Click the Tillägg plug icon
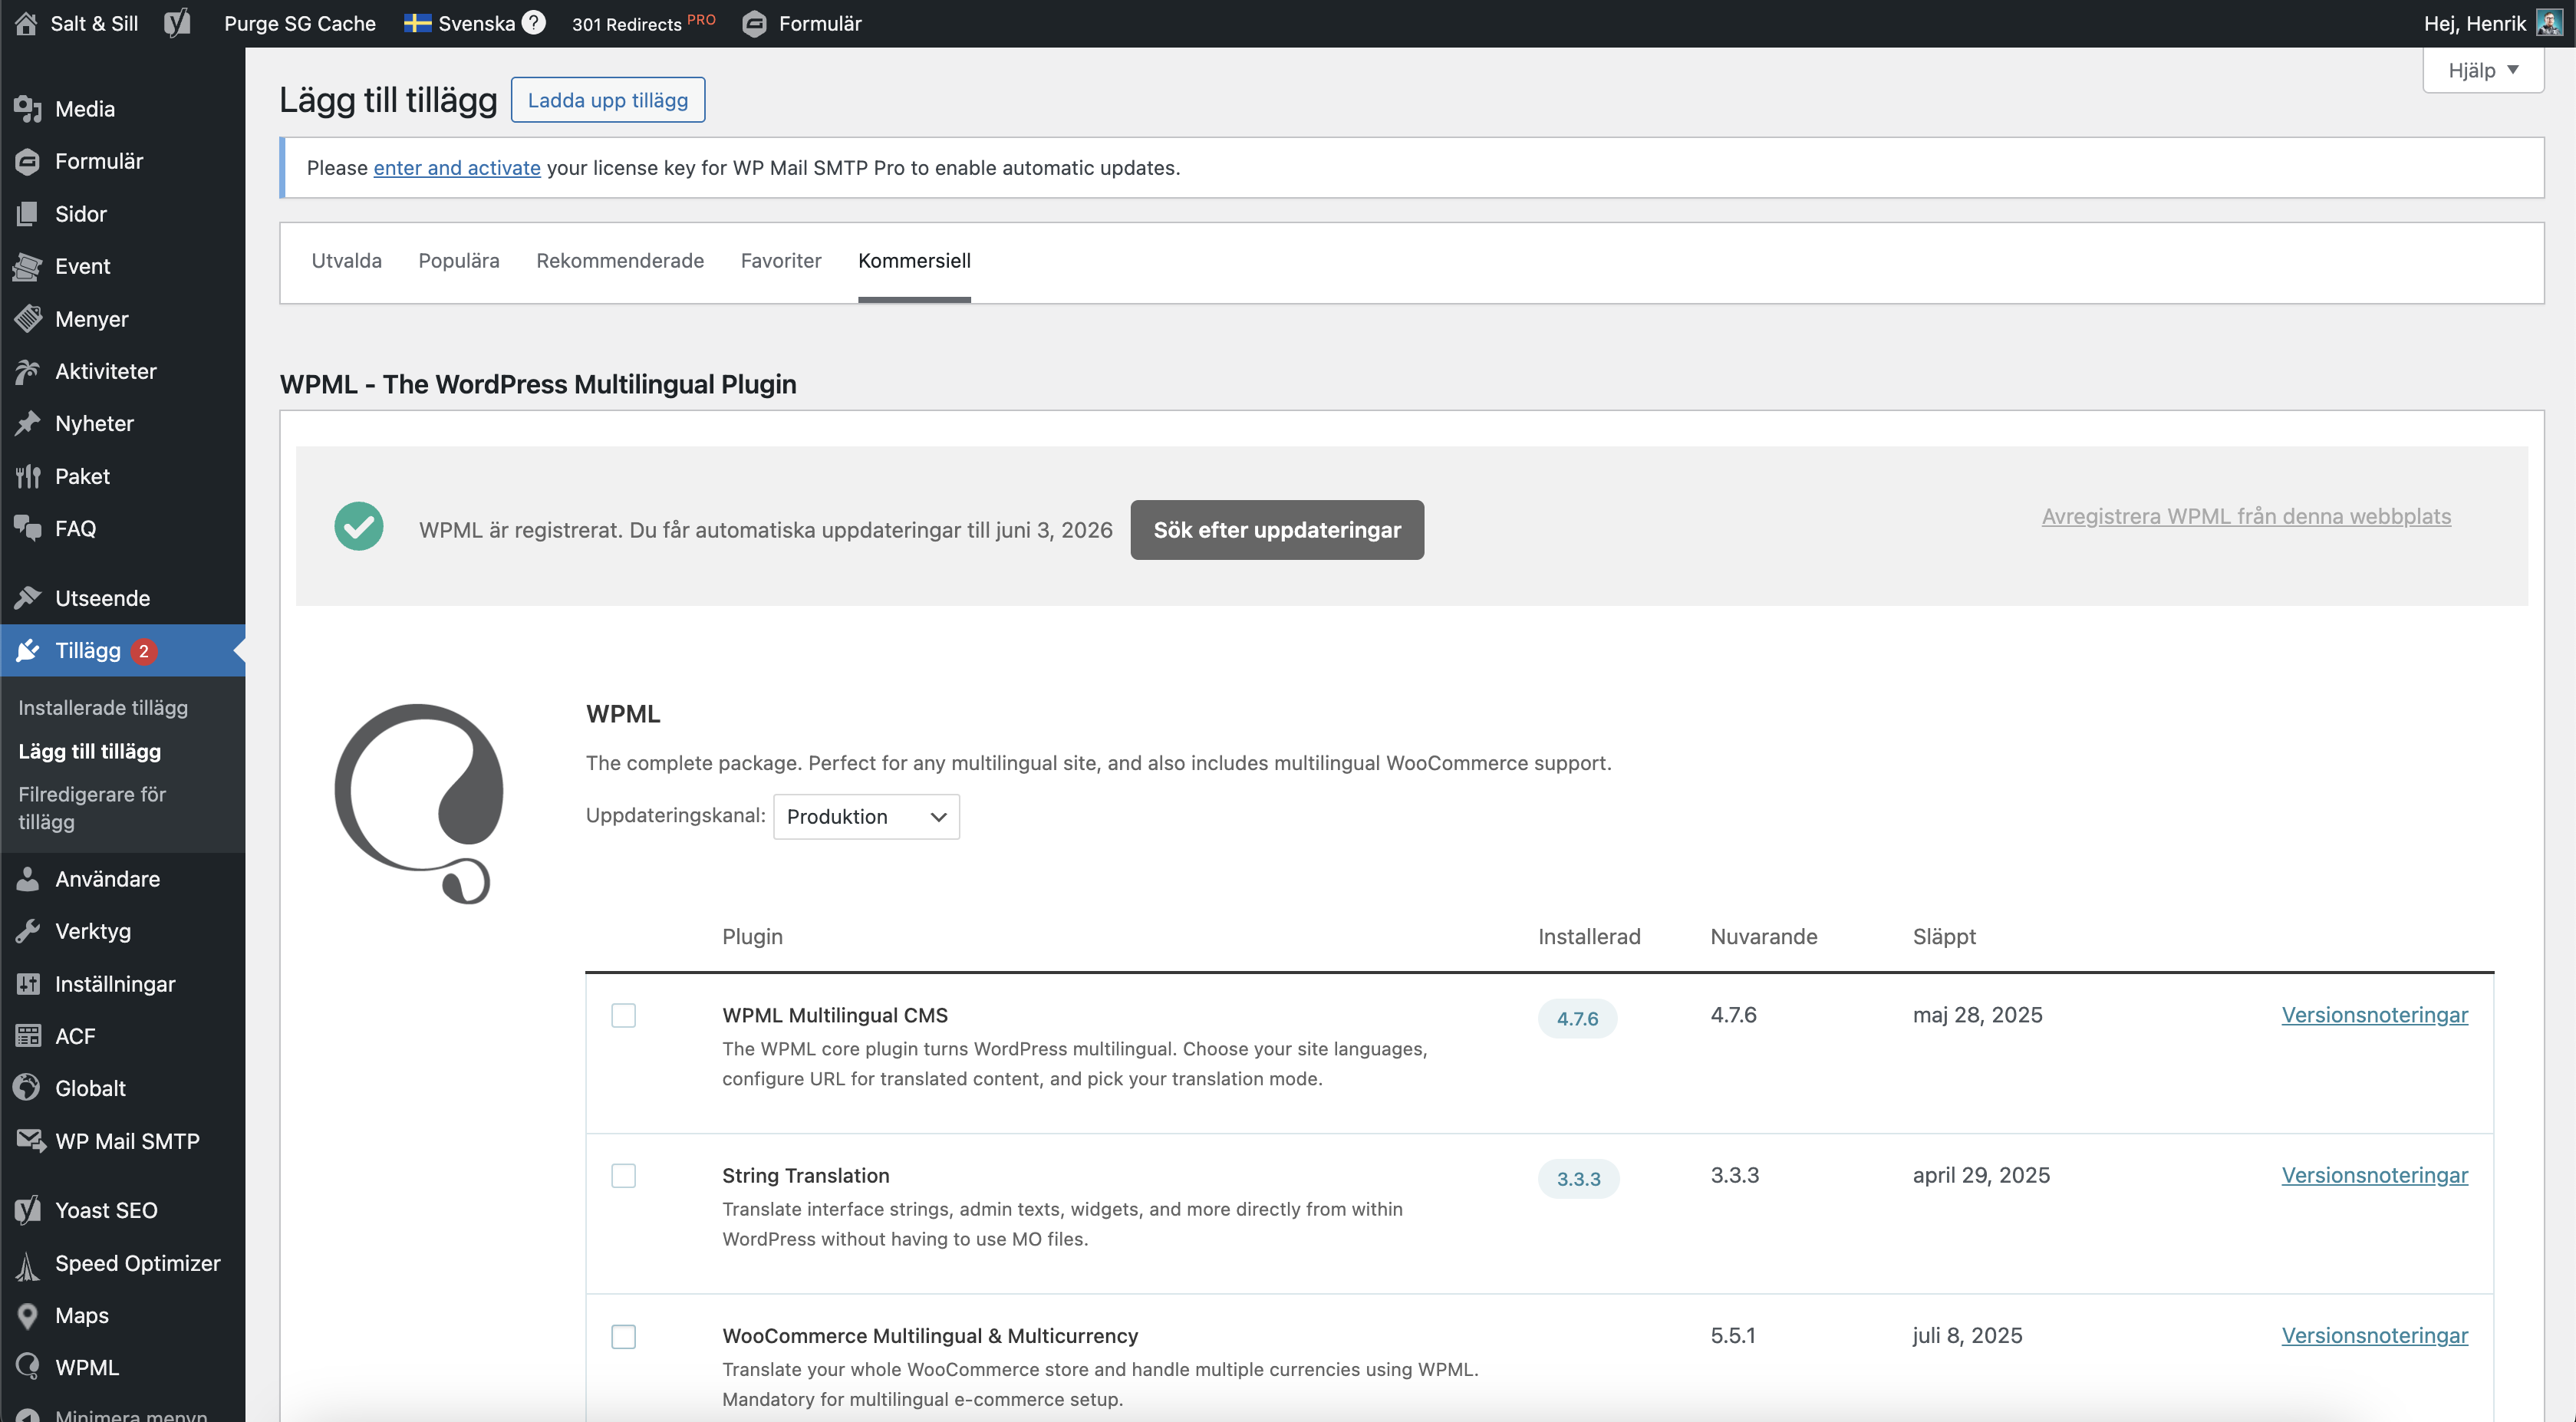The height and width of the screenshot is (1422, 2576). tap(28, 650)
